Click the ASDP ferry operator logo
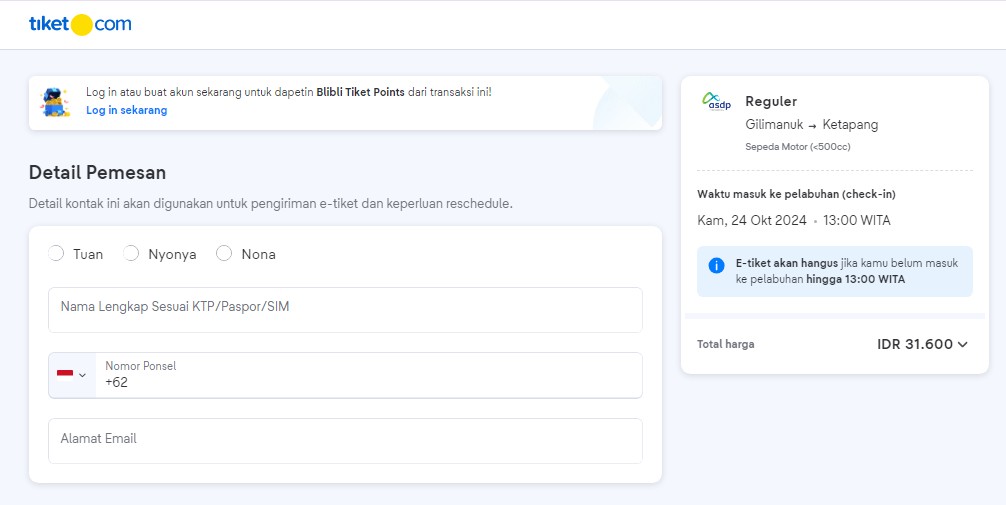Viewport: 1006px width, 505px height. click(x=717, y=101)
